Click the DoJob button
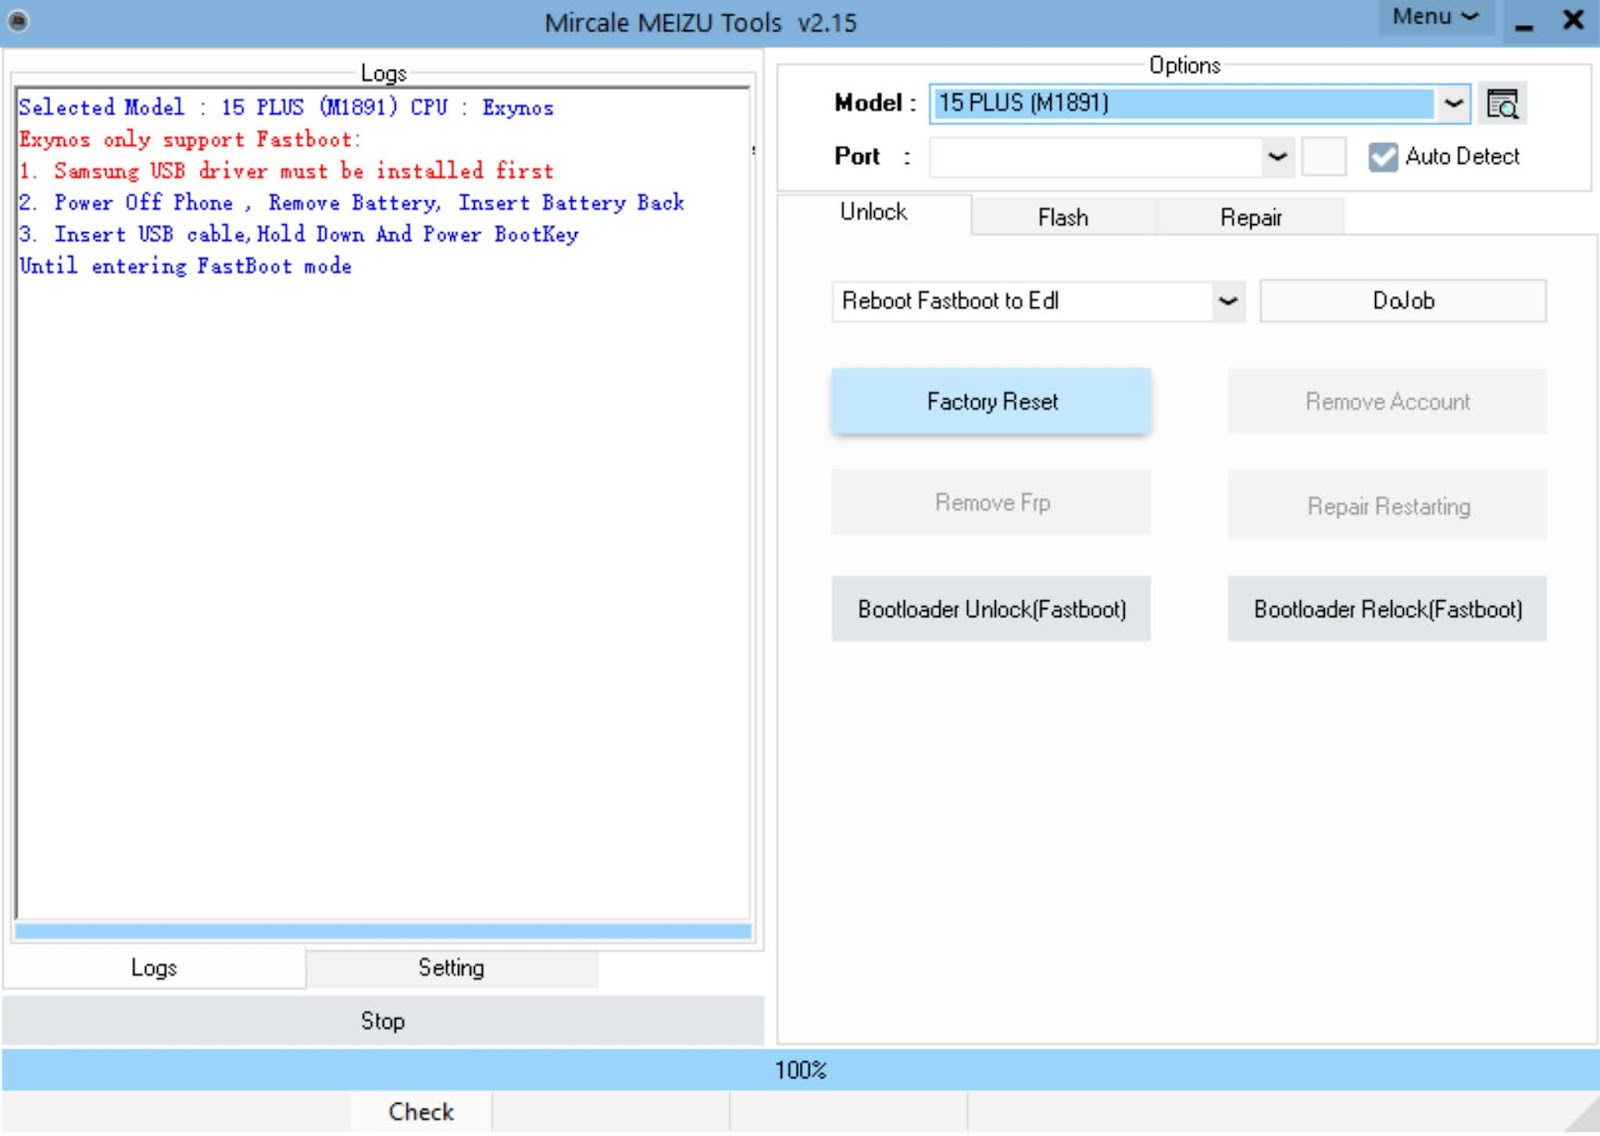 [x=1403, y=301]
